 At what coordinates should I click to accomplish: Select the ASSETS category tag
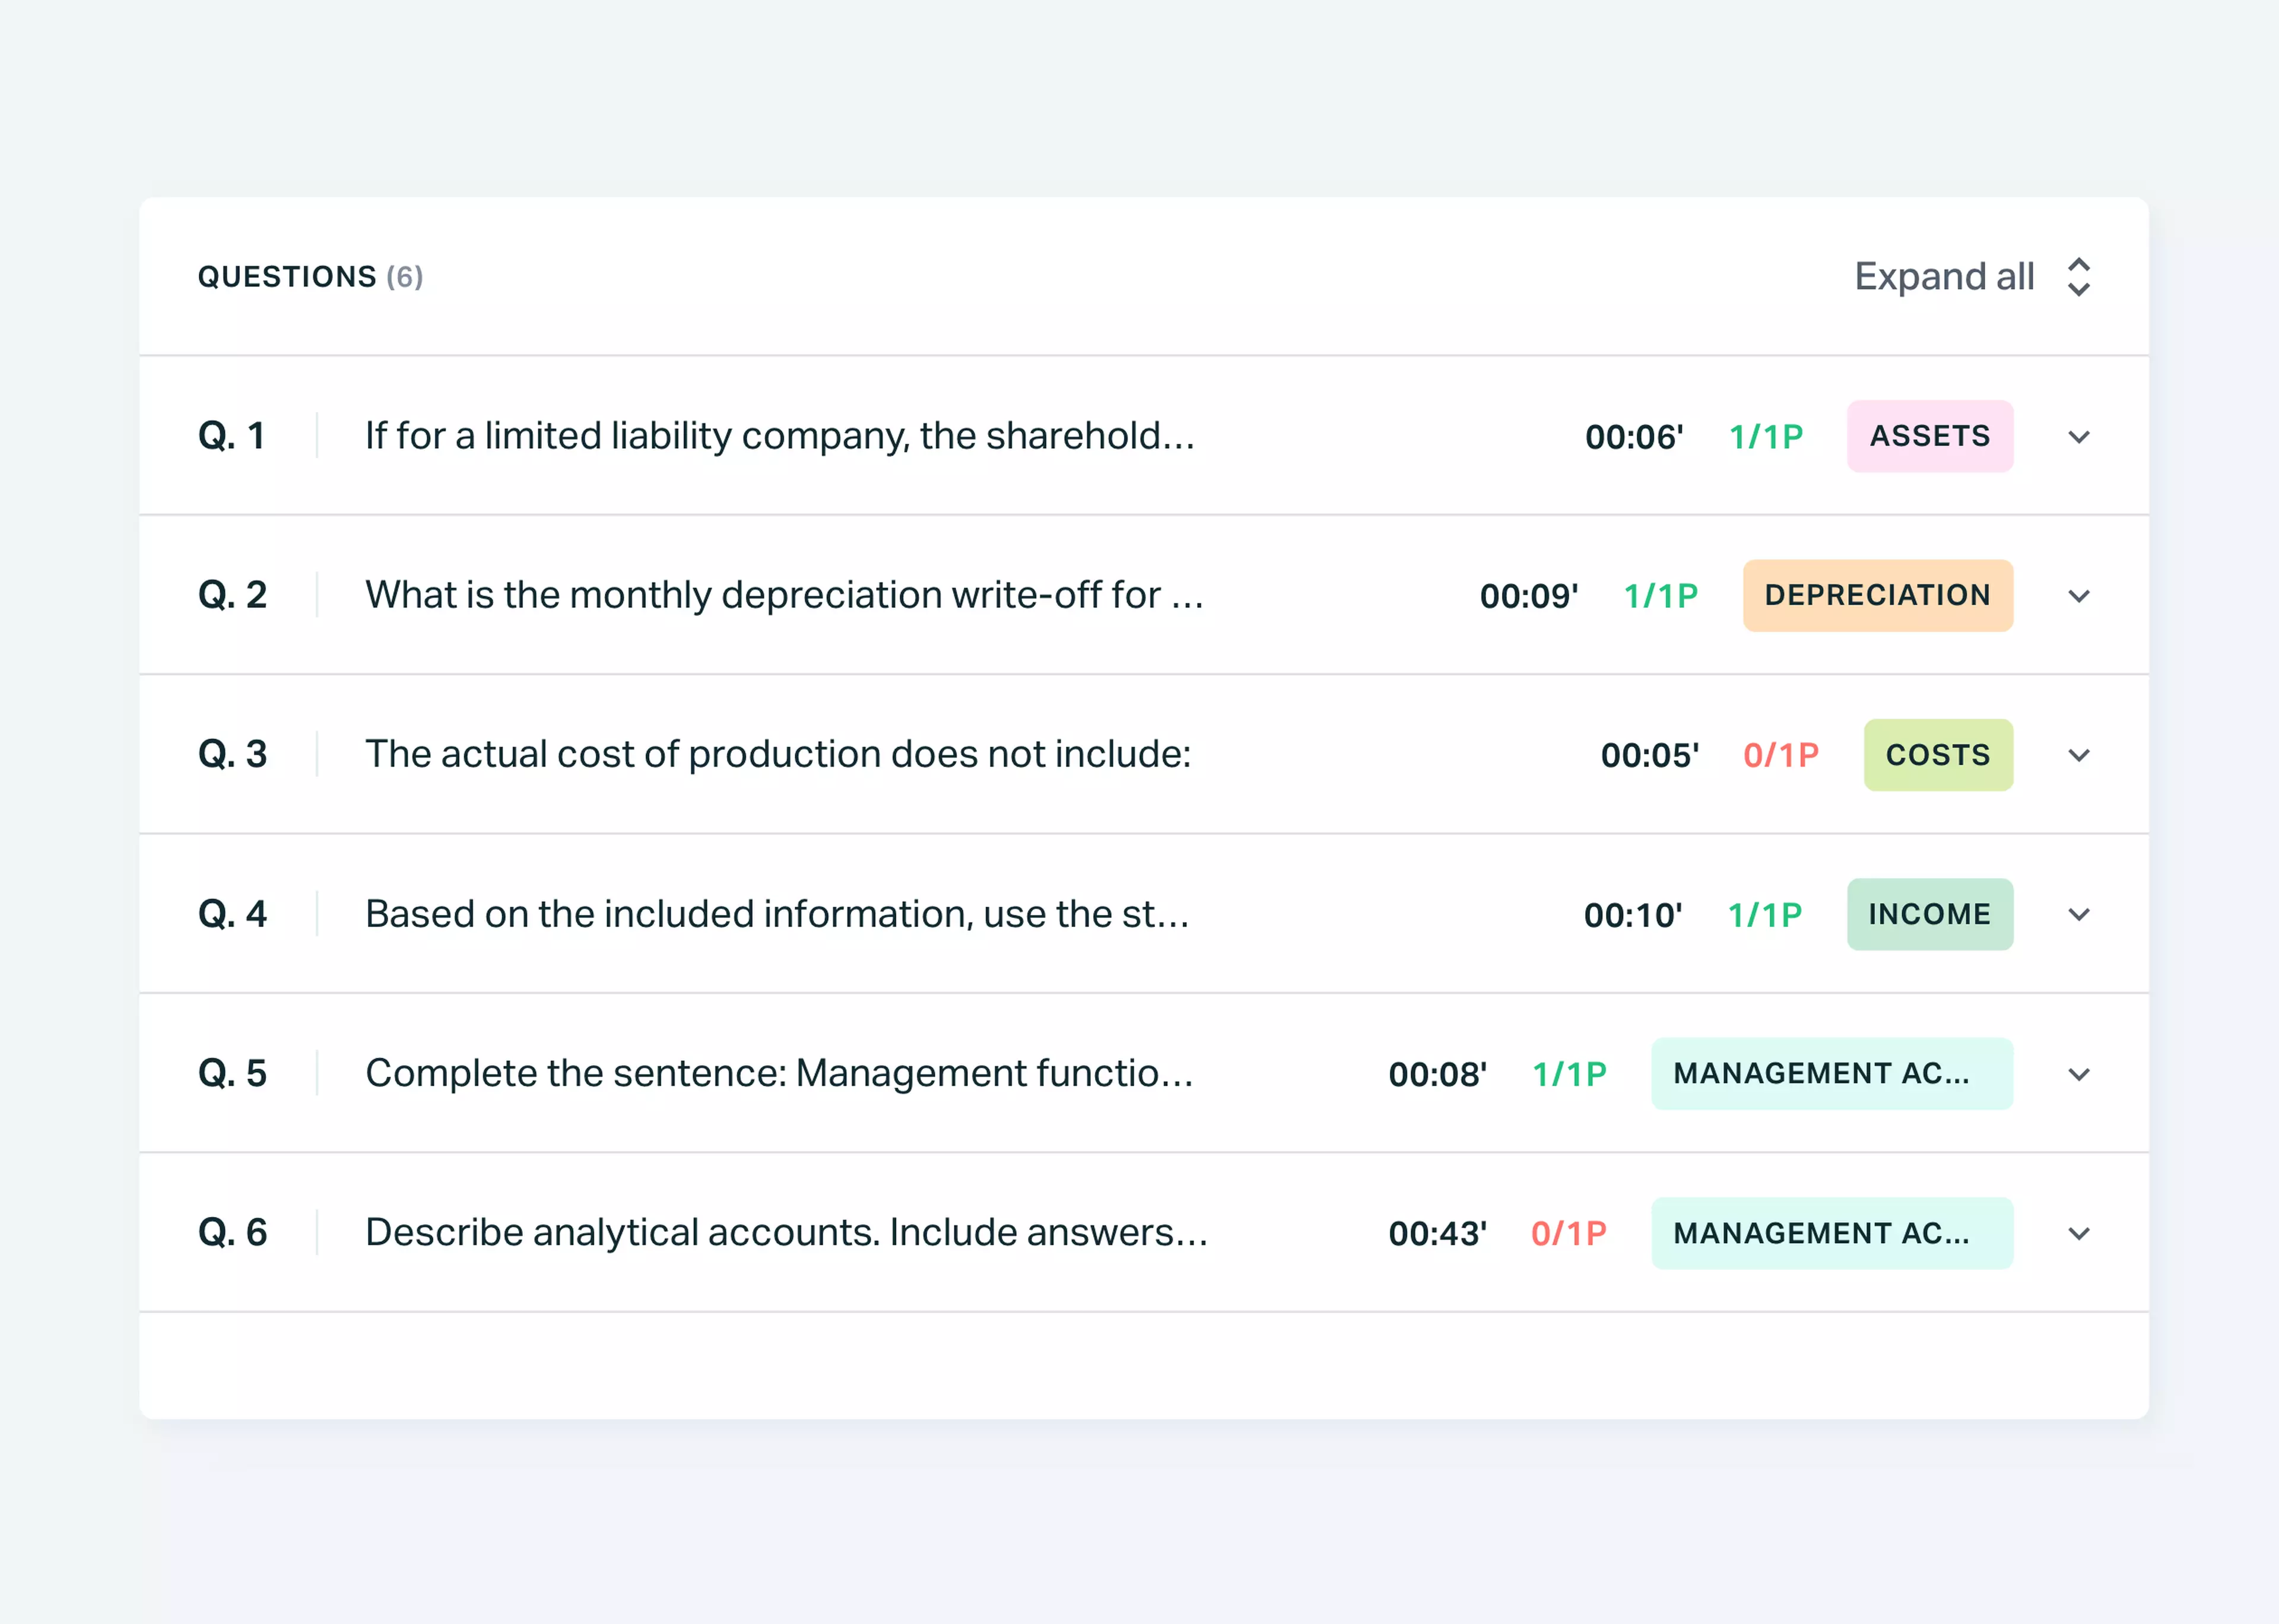(1929, 436)
